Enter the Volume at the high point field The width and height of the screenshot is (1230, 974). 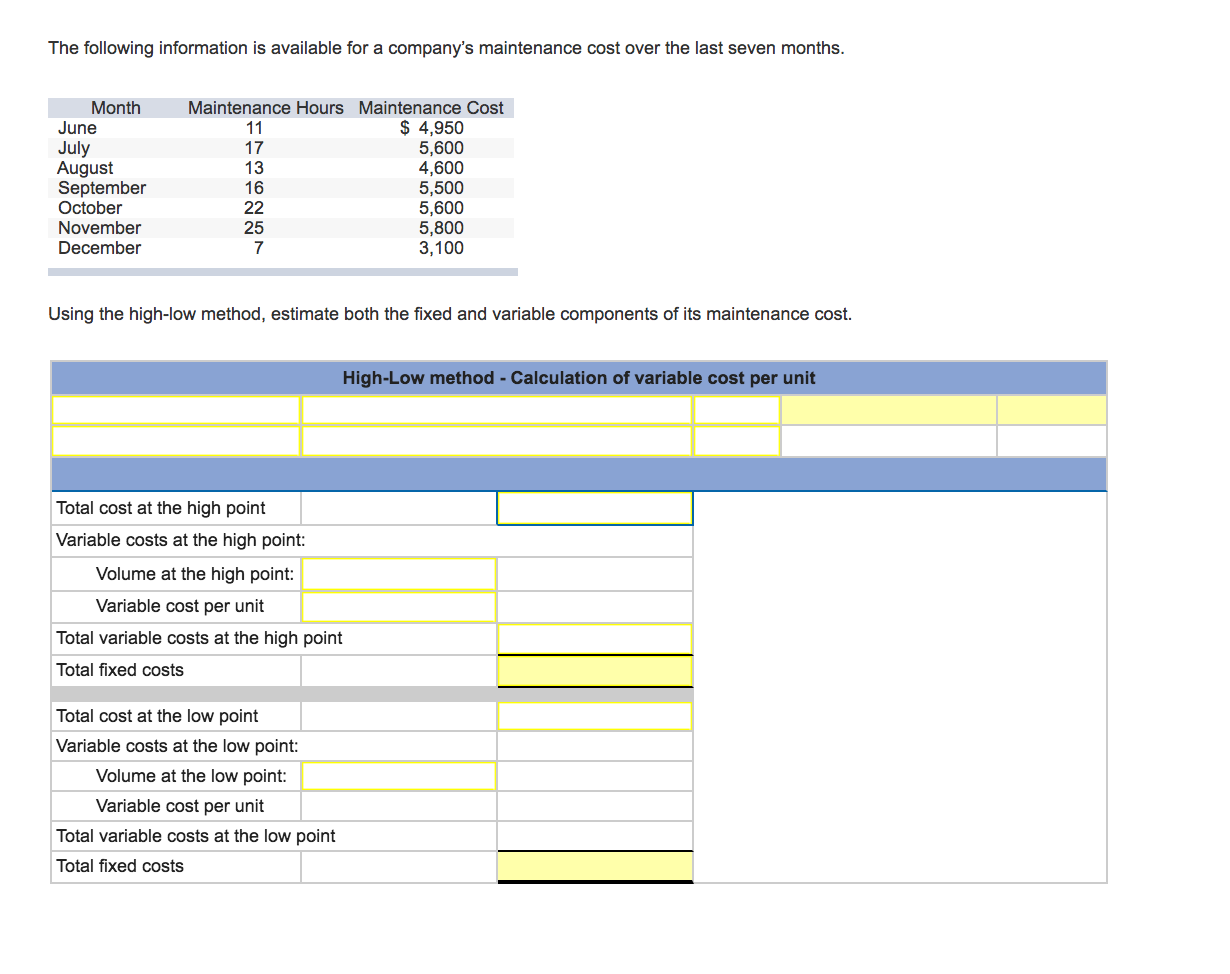pos(397,573)
